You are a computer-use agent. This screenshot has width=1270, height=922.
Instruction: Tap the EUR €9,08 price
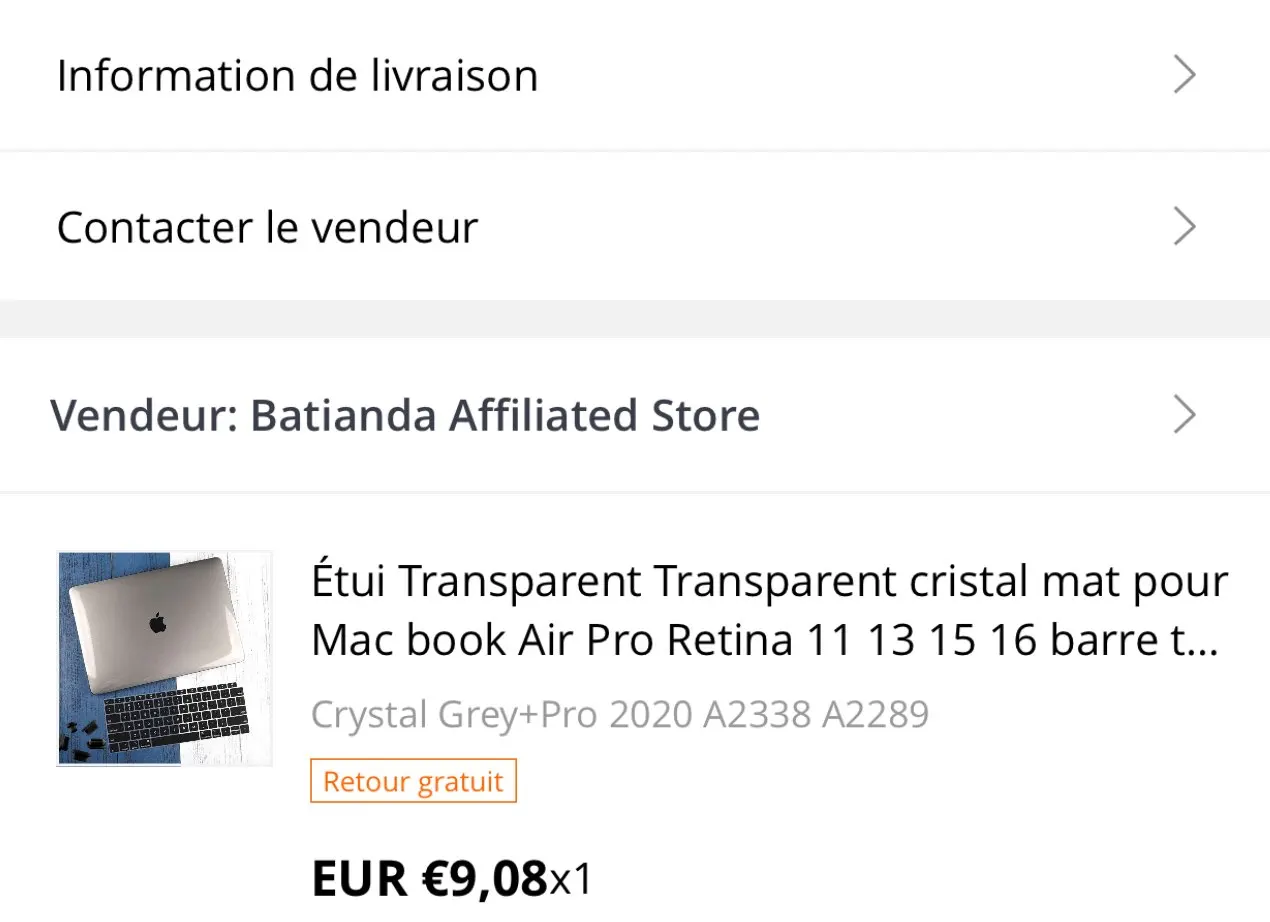(x=430, y=878)
